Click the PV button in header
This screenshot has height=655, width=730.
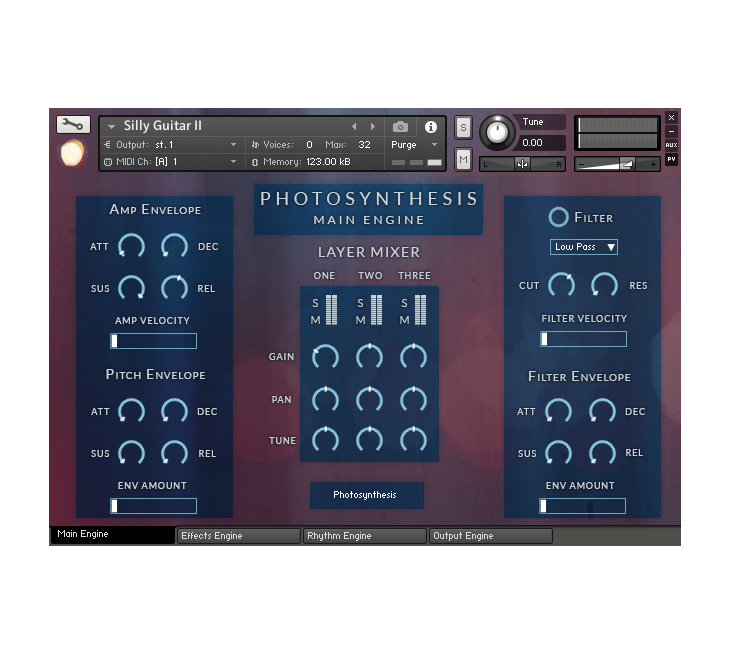point(671,159)
